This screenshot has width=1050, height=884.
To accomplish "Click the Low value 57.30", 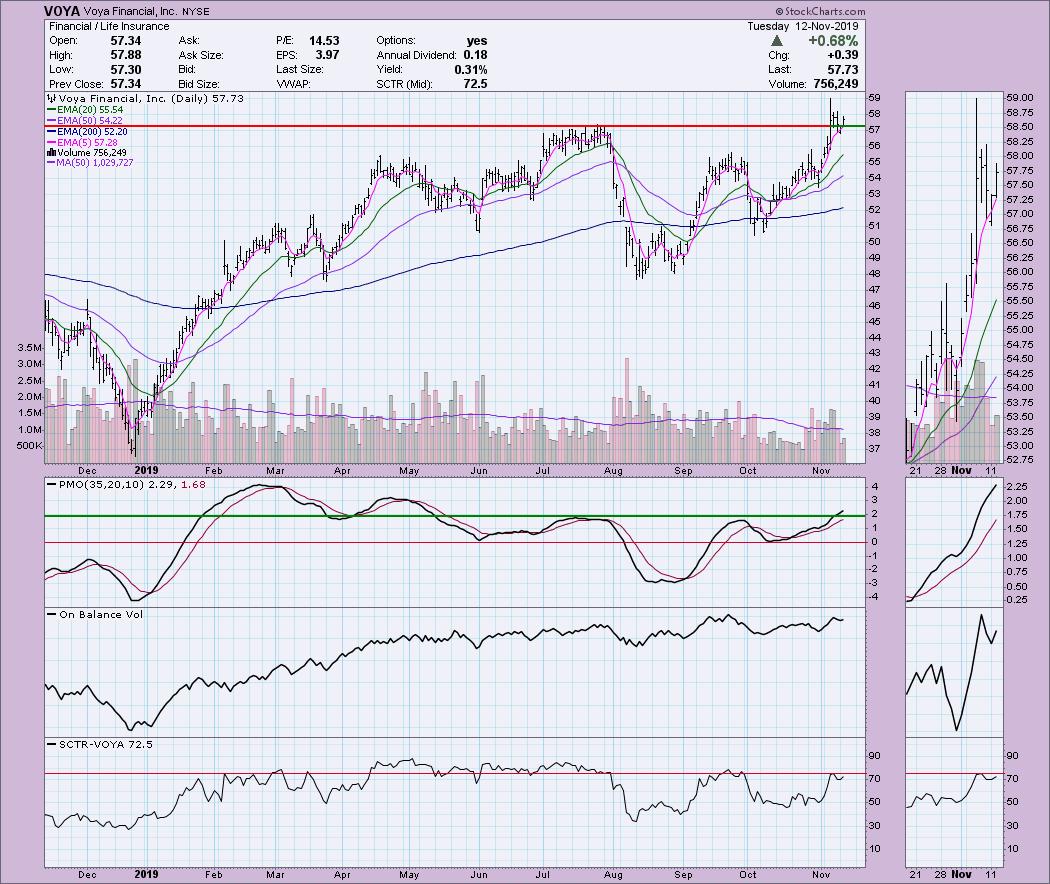I will point(126,69).
